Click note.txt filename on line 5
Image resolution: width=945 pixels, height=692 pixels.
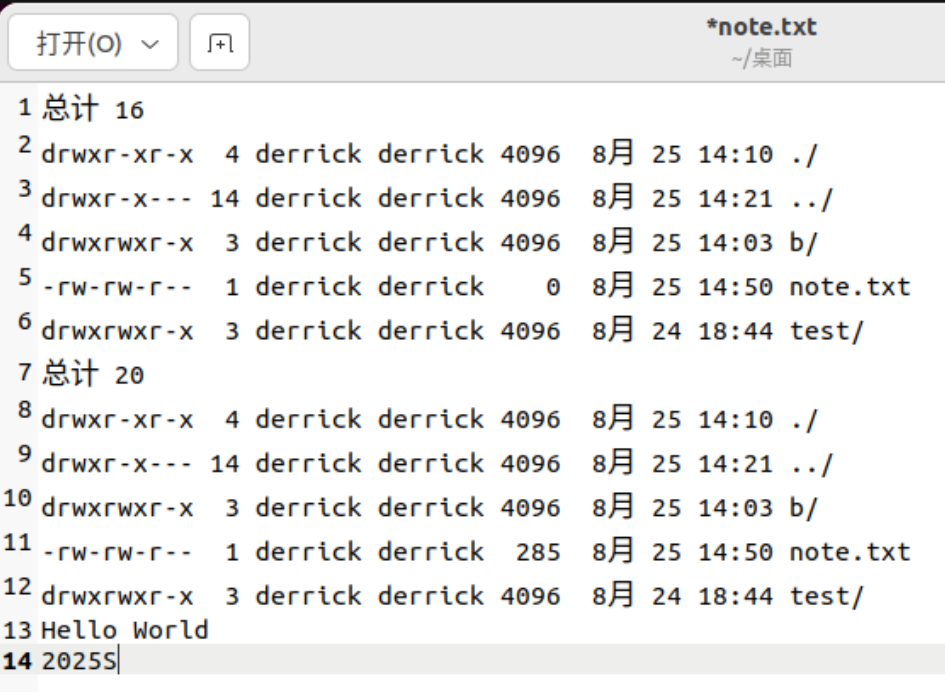pyautogui.click(x=849, y=287)
